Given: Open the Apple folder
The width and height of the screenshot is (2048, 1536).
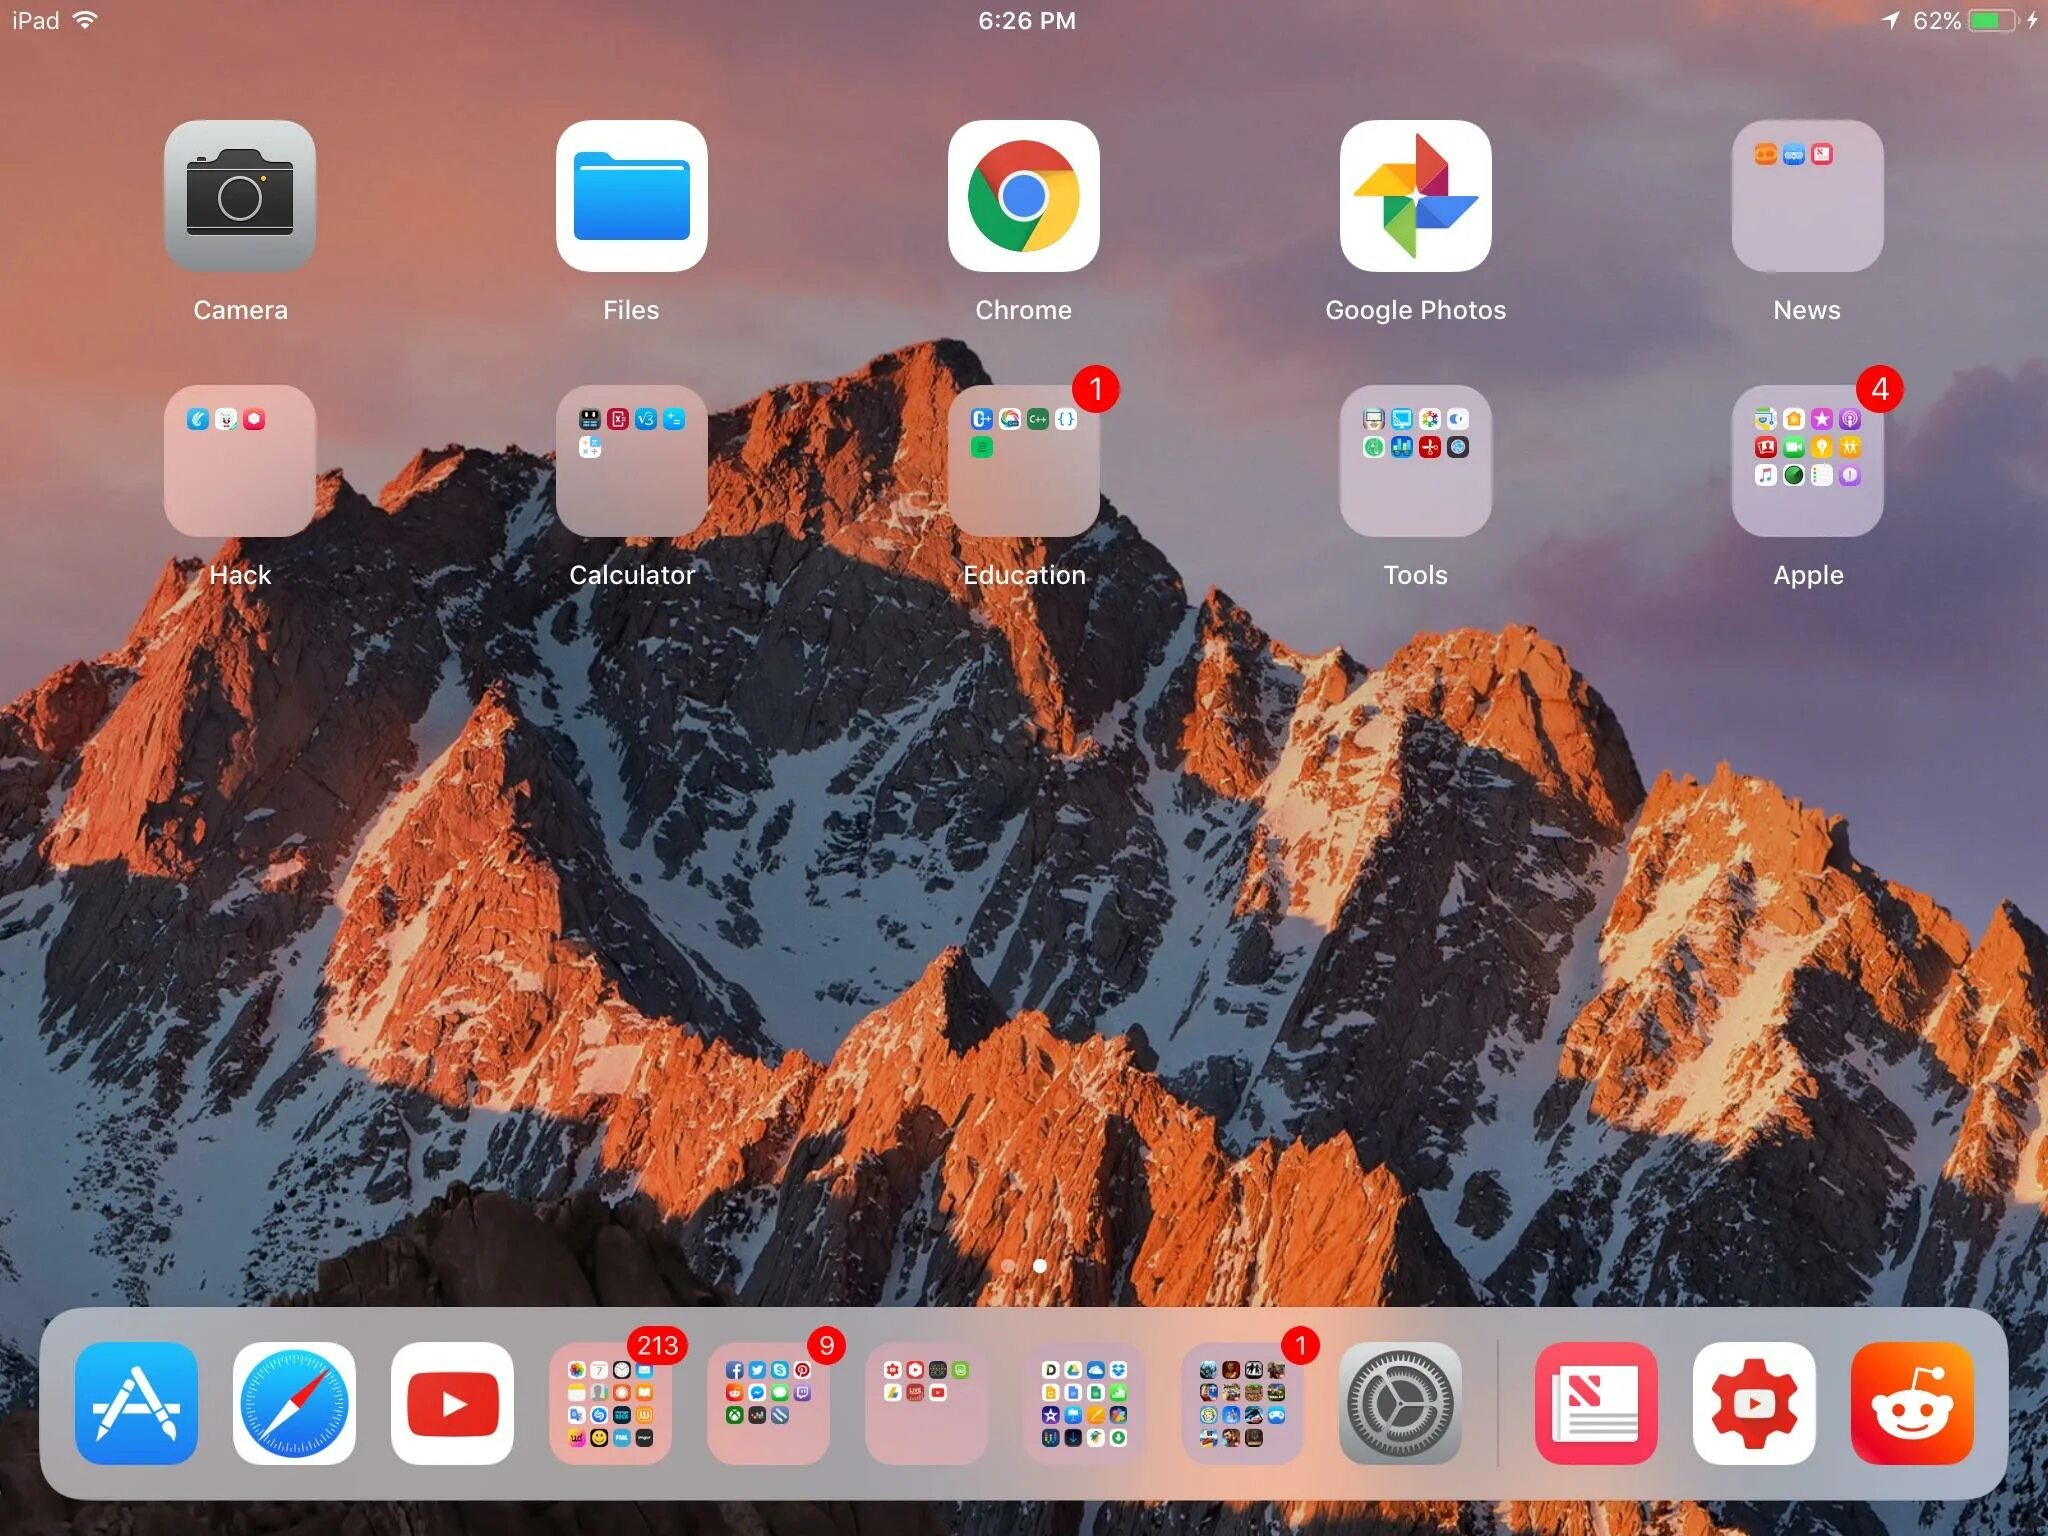Looking at the screenshot, I should [1807, 461].
